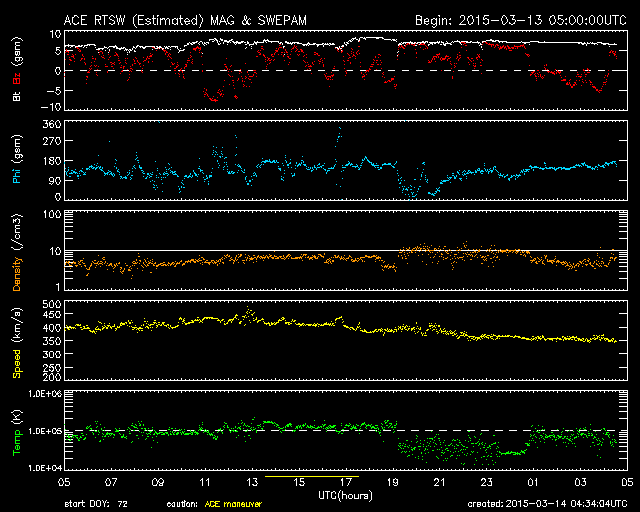The image size is (640, 512).
Task: Click the 'Phi (gsm)' axis label
Action: tap(17, 159)
